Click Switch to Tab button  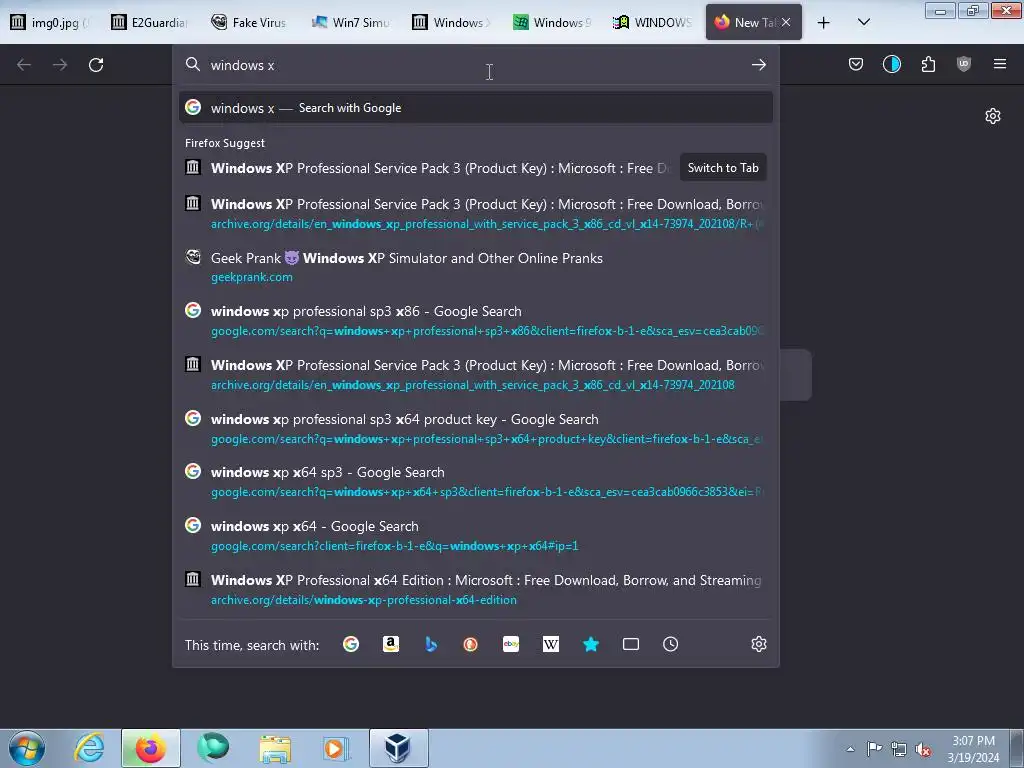click(723, 168)
